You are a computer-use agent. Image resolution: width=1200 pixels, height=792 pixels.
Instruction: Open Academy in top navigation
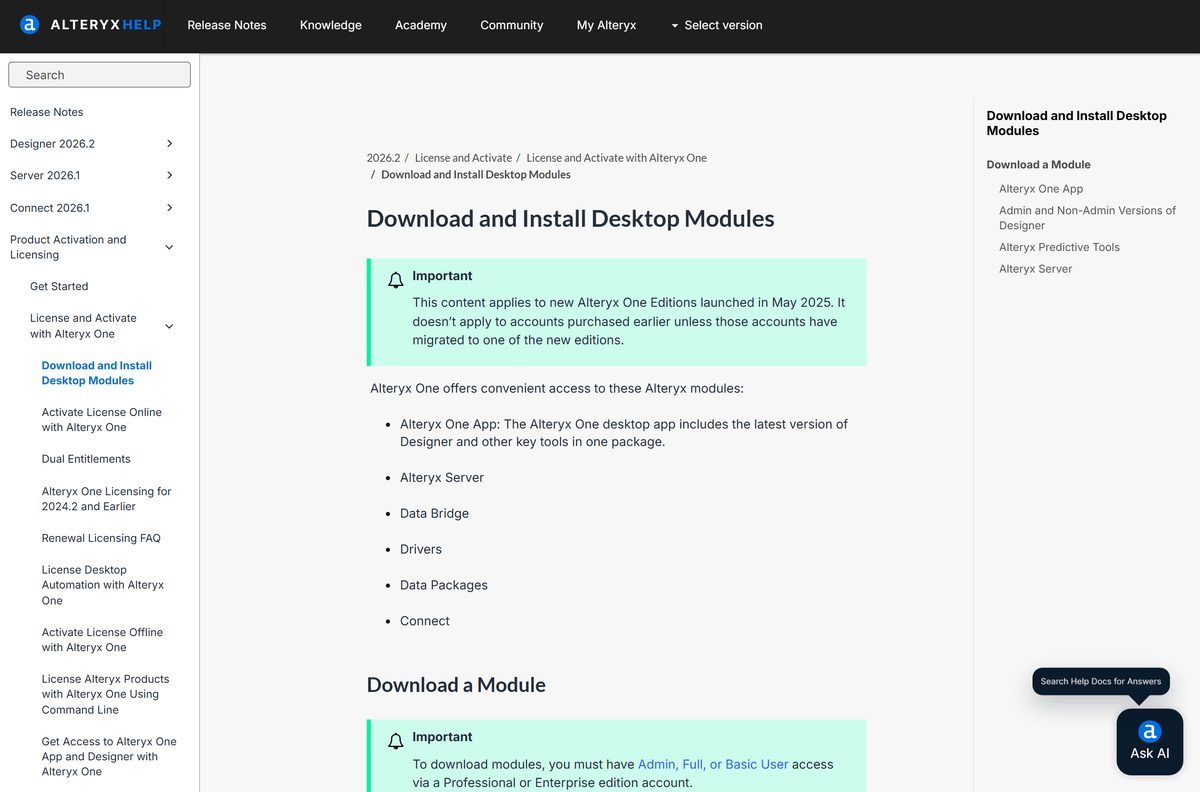421,25
